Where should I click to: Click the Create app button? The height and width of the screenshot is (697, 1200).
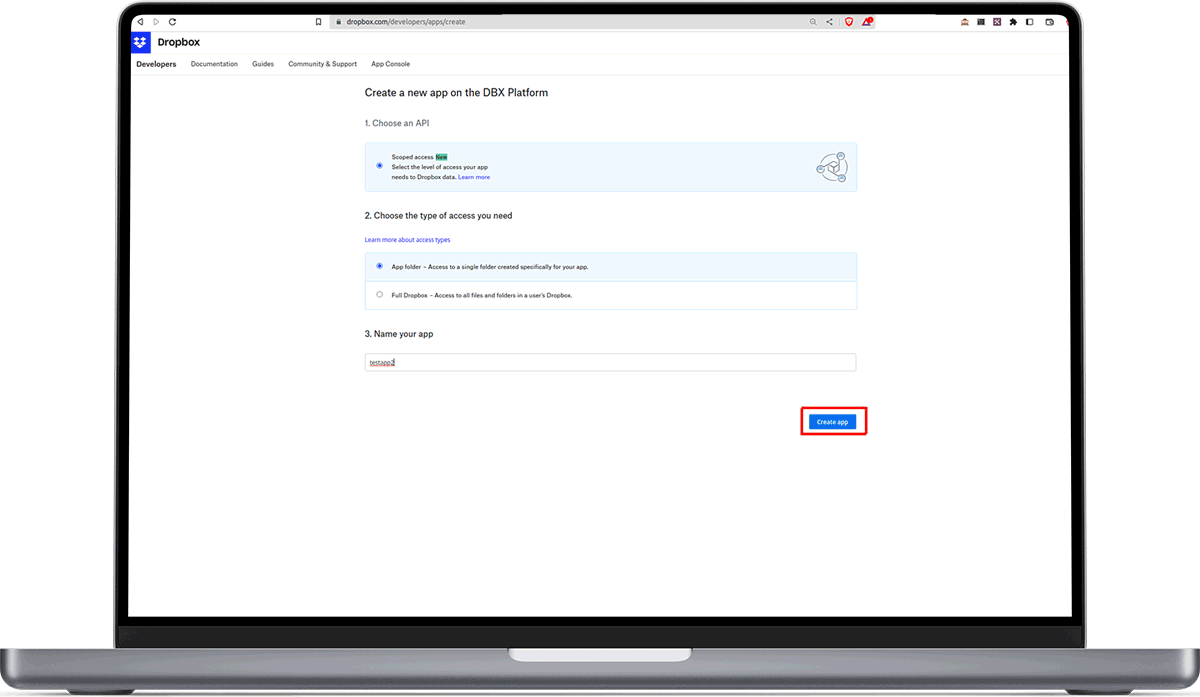coord(832,422)
